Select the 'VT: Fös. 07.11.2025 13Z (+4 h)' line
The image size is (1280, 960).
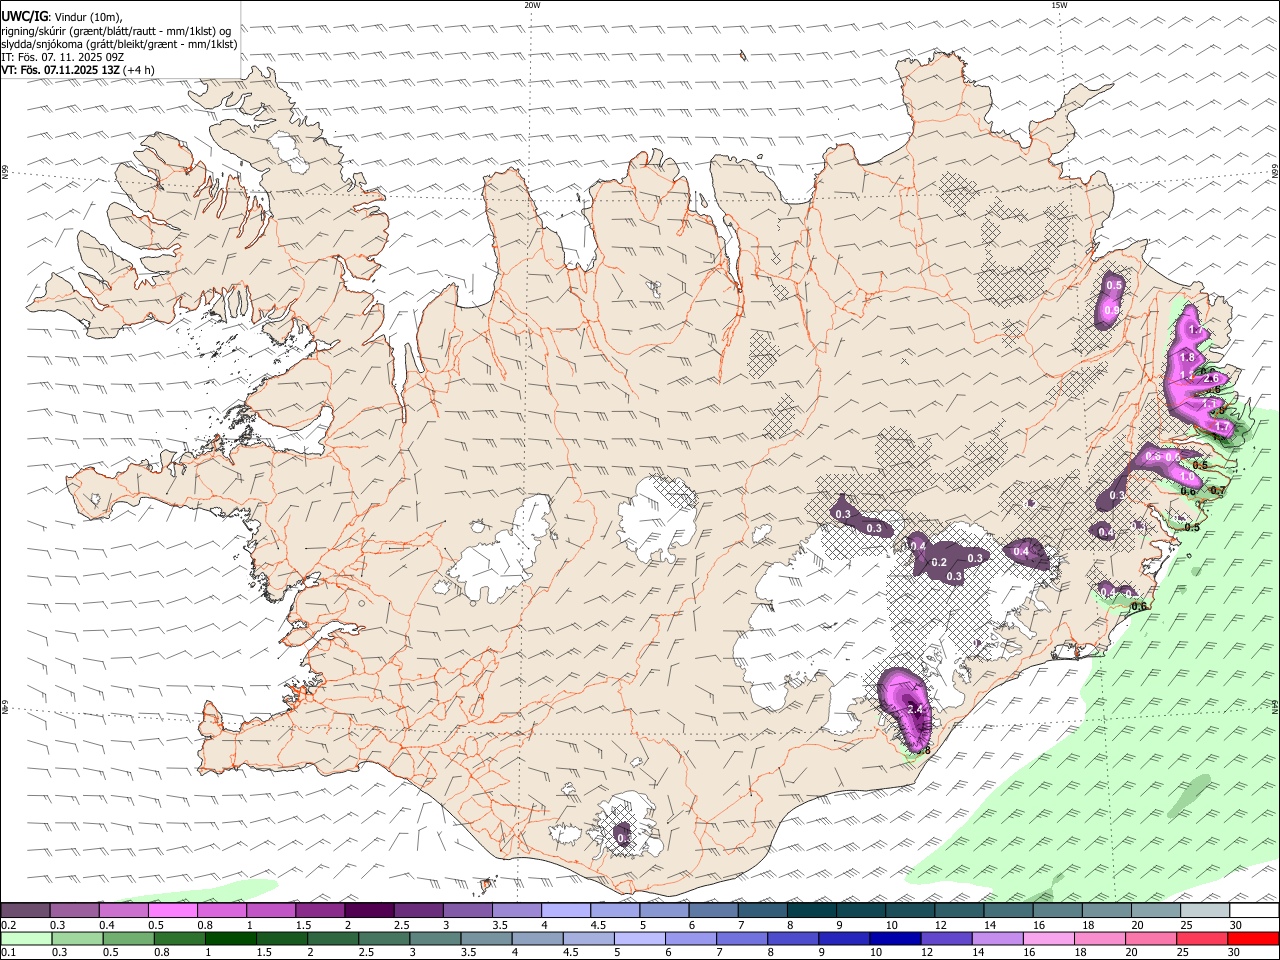pyautogui.click(x=78, y=70)
